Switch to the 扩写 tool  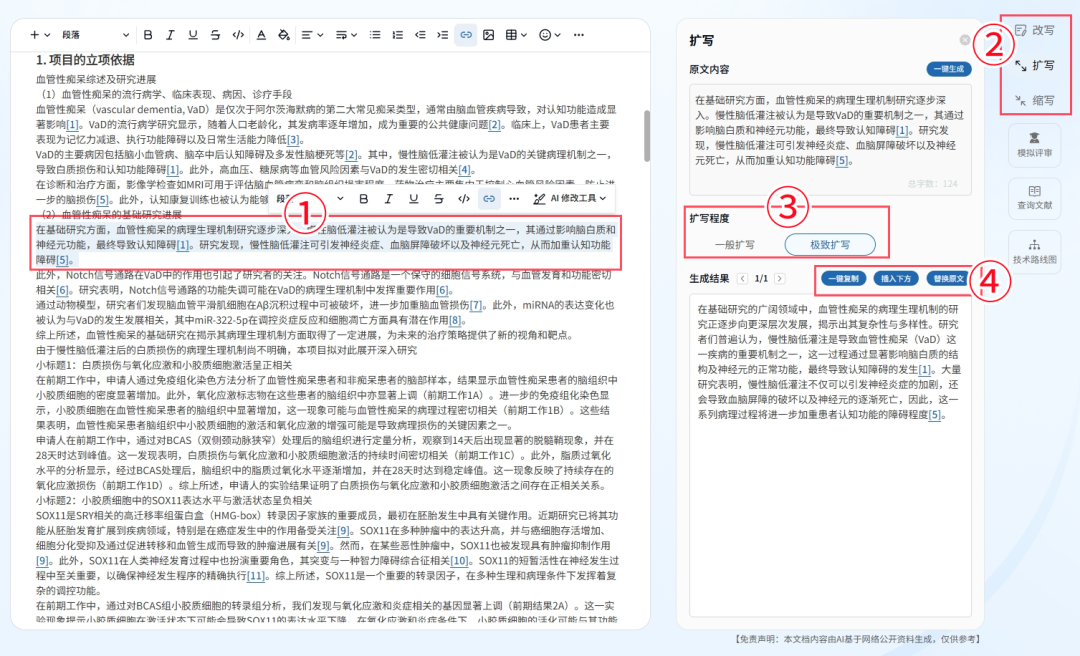1035,65
